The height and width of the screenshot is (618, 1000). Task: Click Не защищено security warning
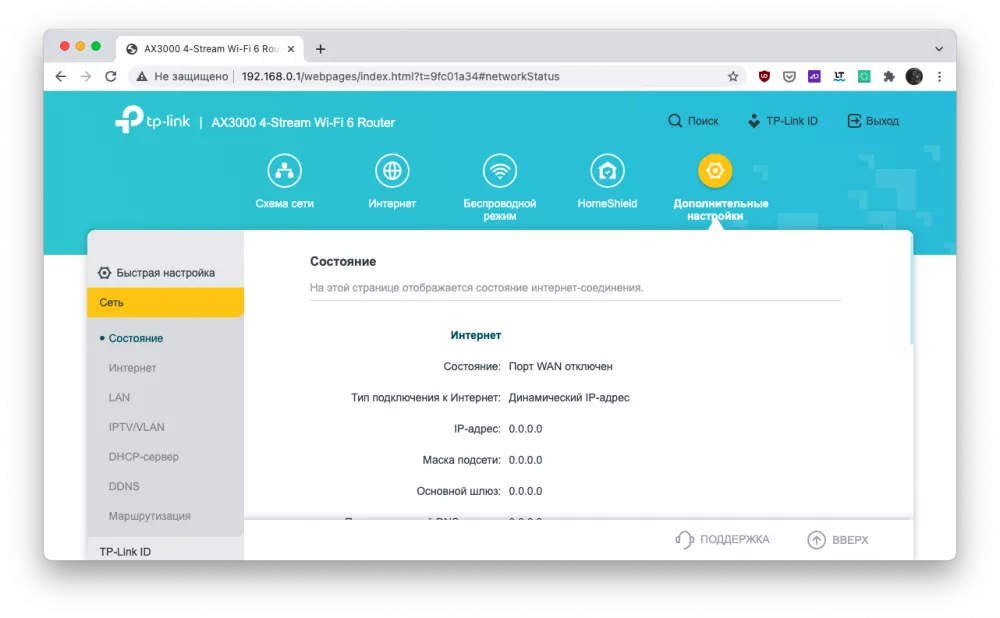pyautogui.click(x=182, y=77)
